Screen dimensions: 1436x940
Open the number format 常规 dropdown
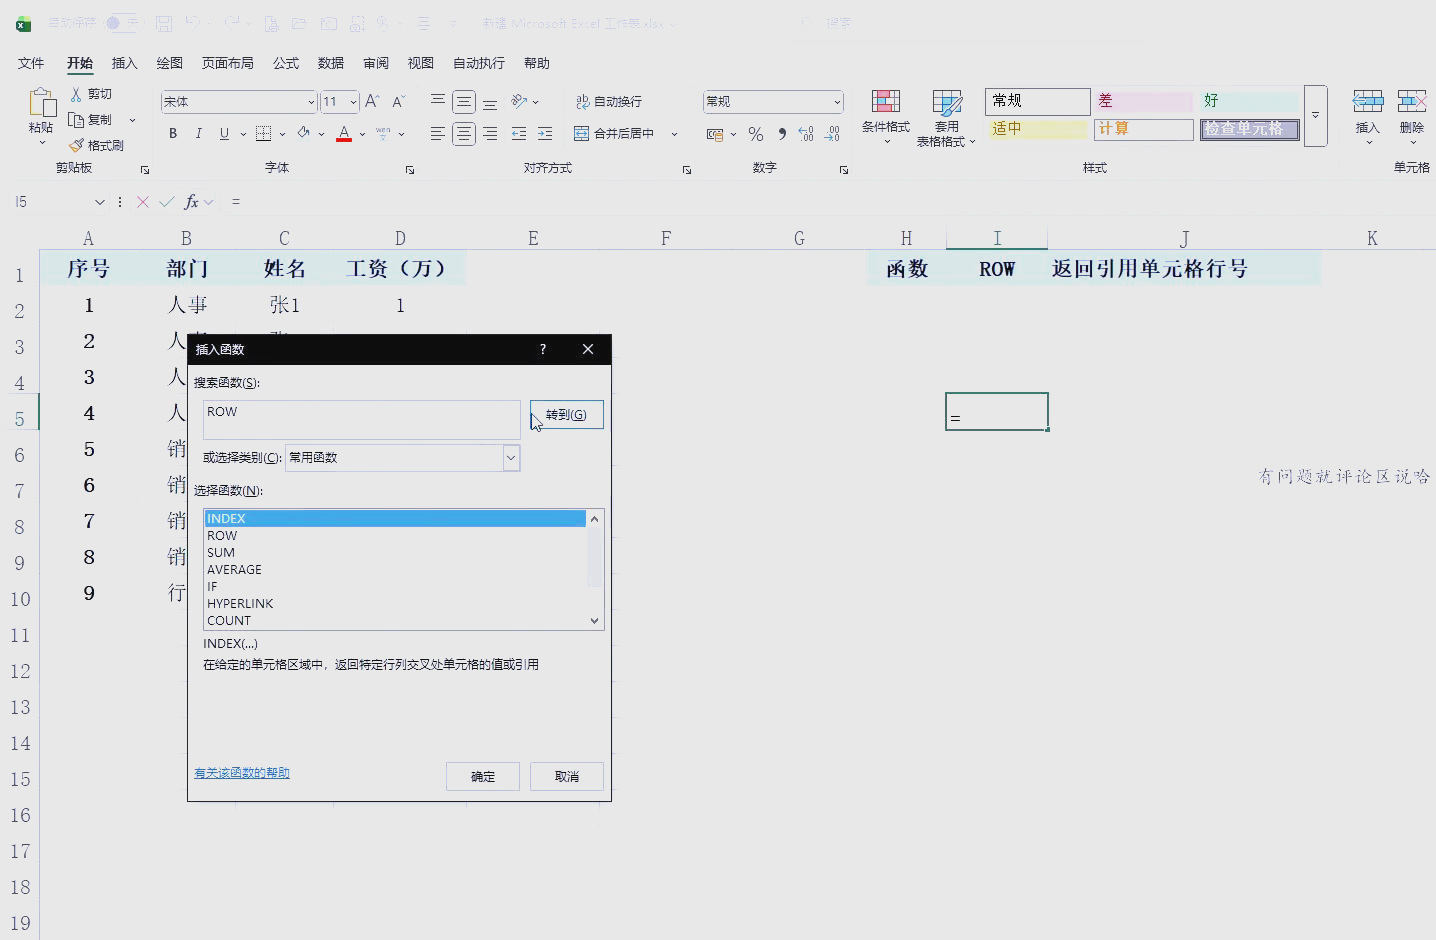(x=837, y=102)
